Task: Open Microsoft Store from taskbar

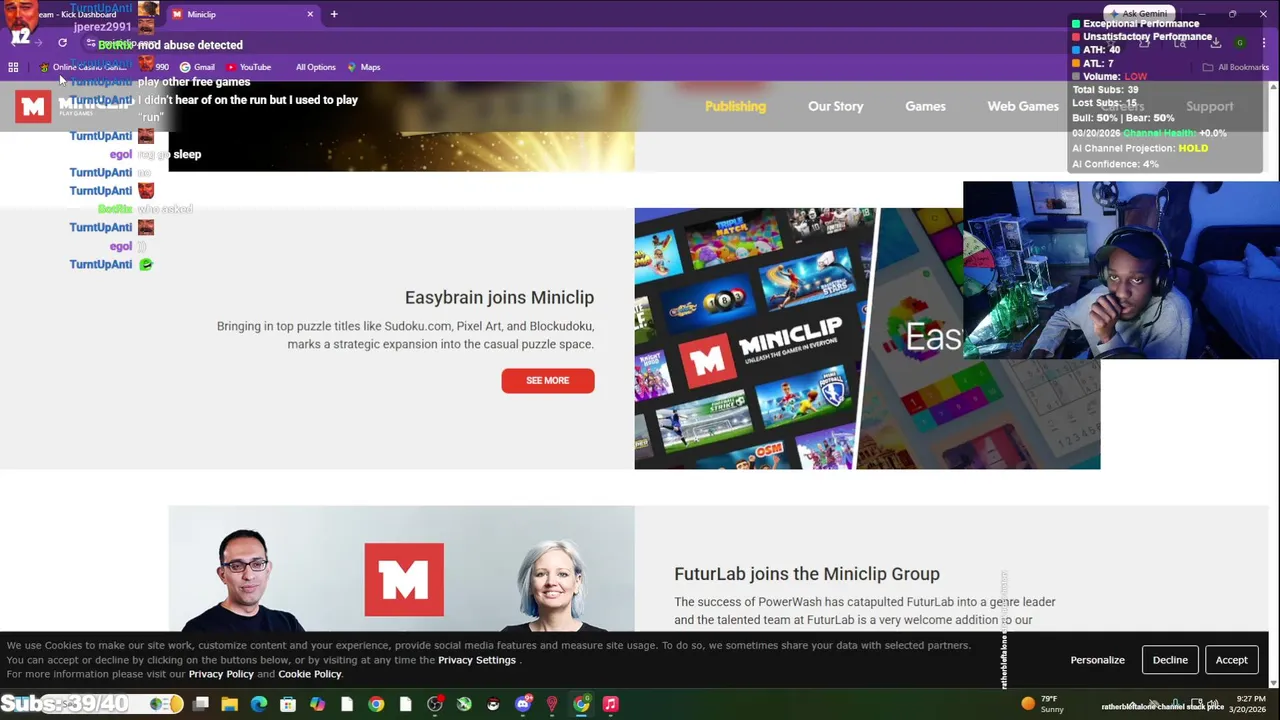Action: point(288,704)
